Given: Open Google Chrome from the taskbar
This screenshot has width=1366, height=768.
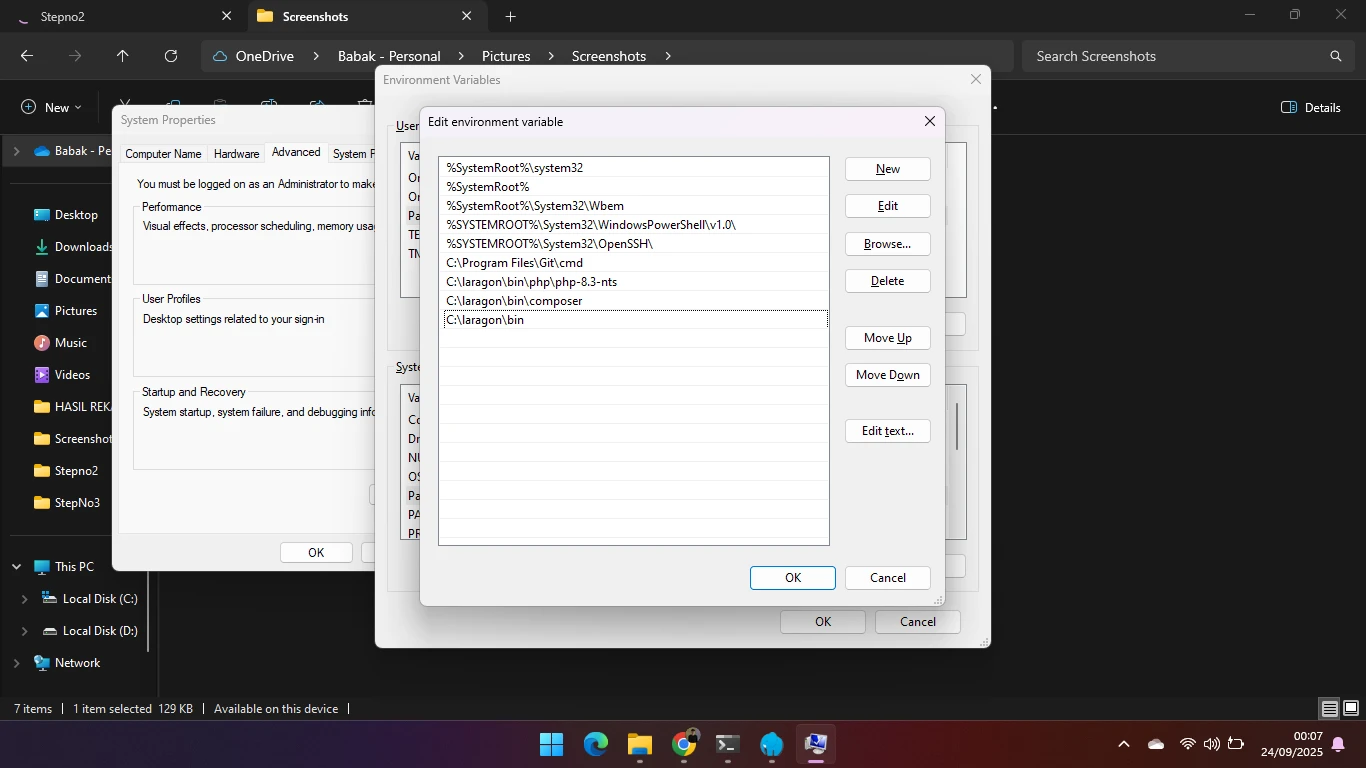Looking at the screenshot, I should click(684, 744).
